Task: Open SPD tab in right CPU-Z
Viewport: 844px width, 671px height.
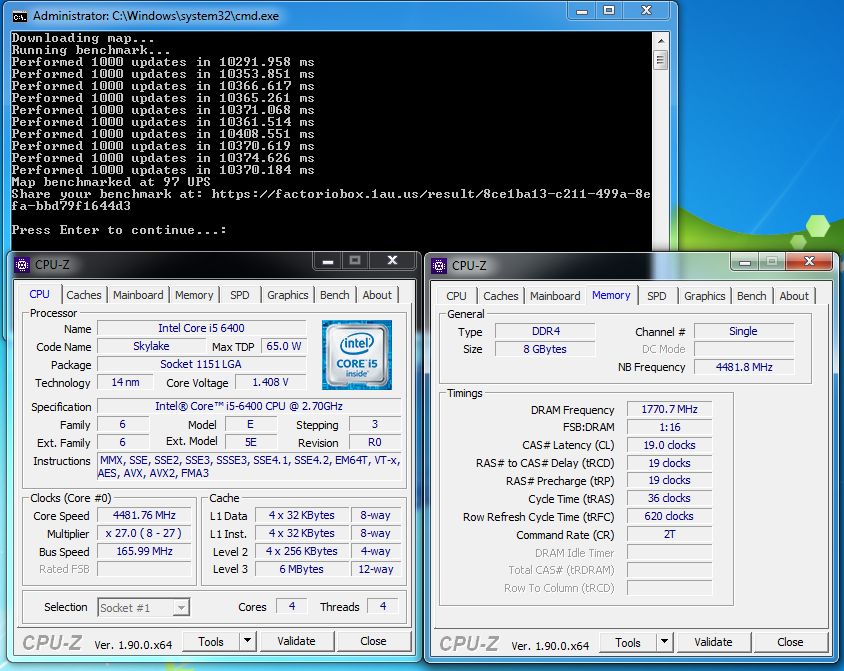Action: (x=656, y=296)
